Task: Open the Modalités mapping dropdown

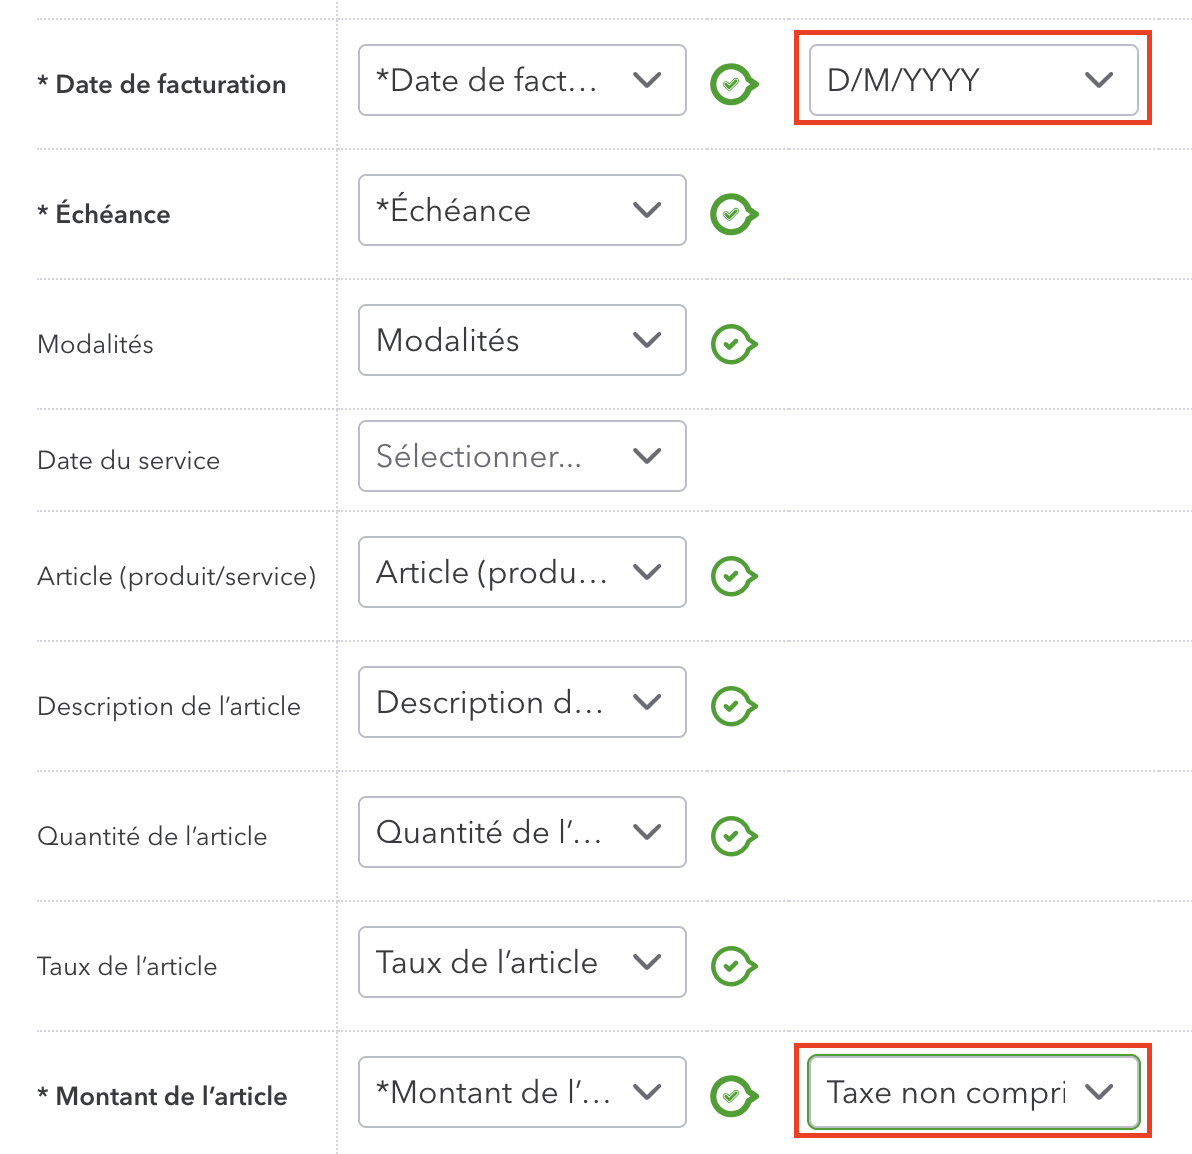Action: point(522,340)
